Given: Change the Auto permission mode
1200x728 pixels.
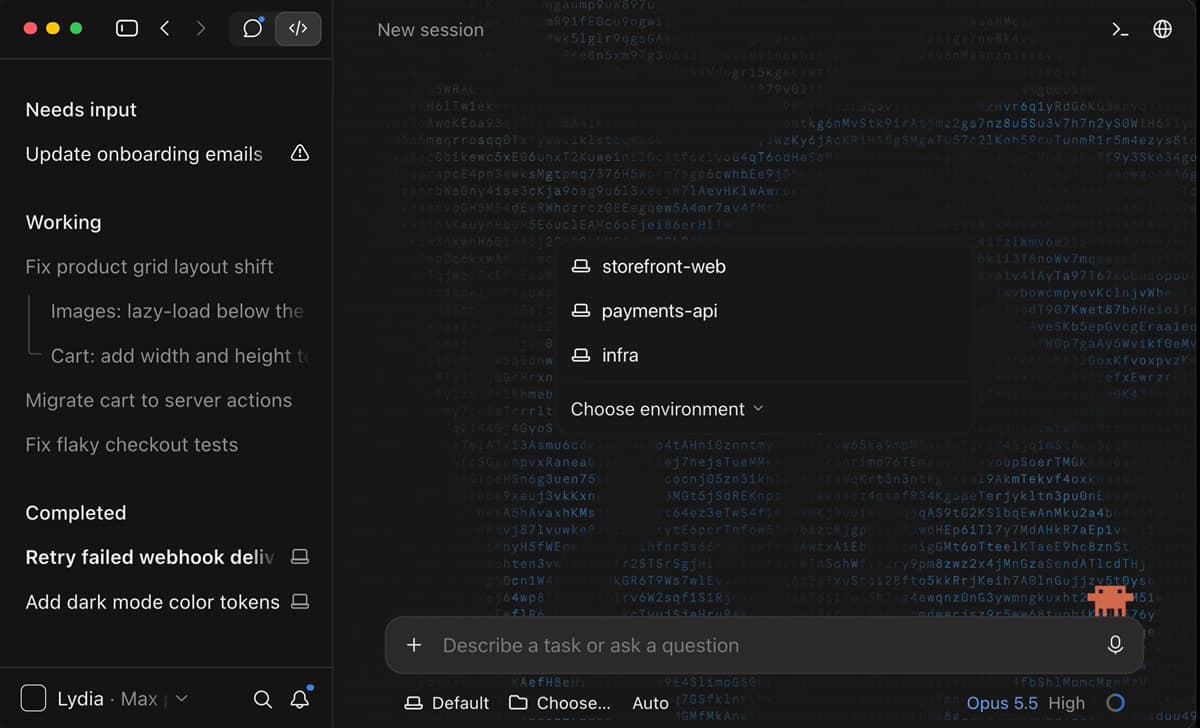Looking at the screenshot, I should click(650, 703).
